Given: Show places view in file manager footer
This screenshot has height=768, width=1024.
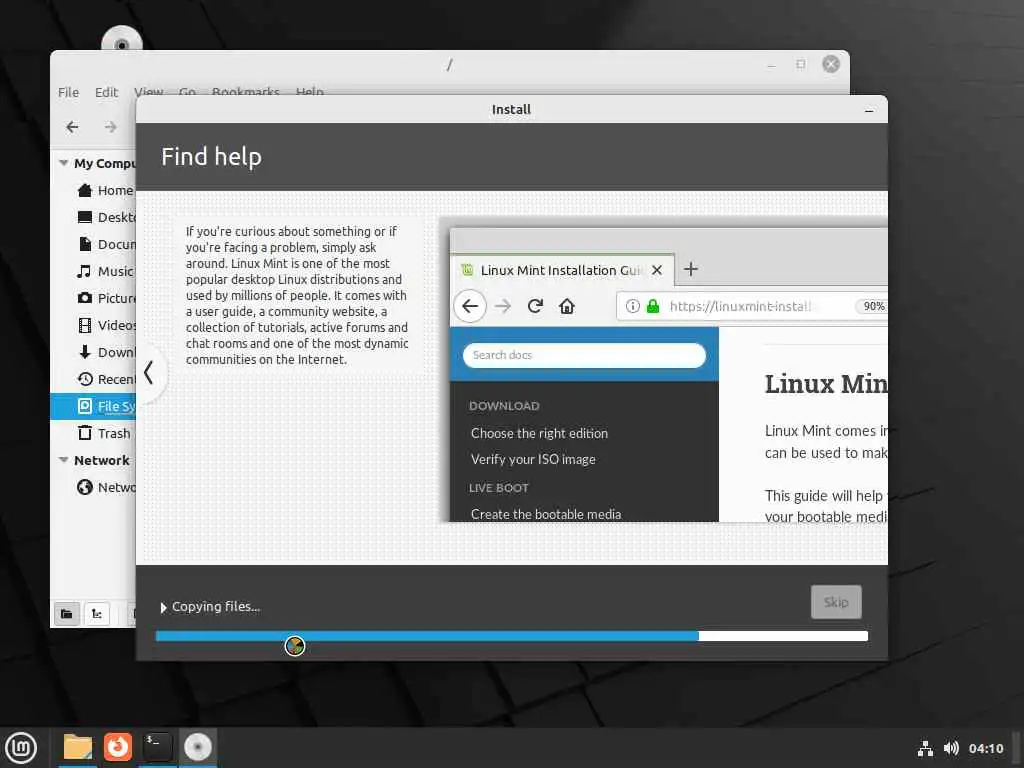Looking at the screenshot, I should coord(67,613).
